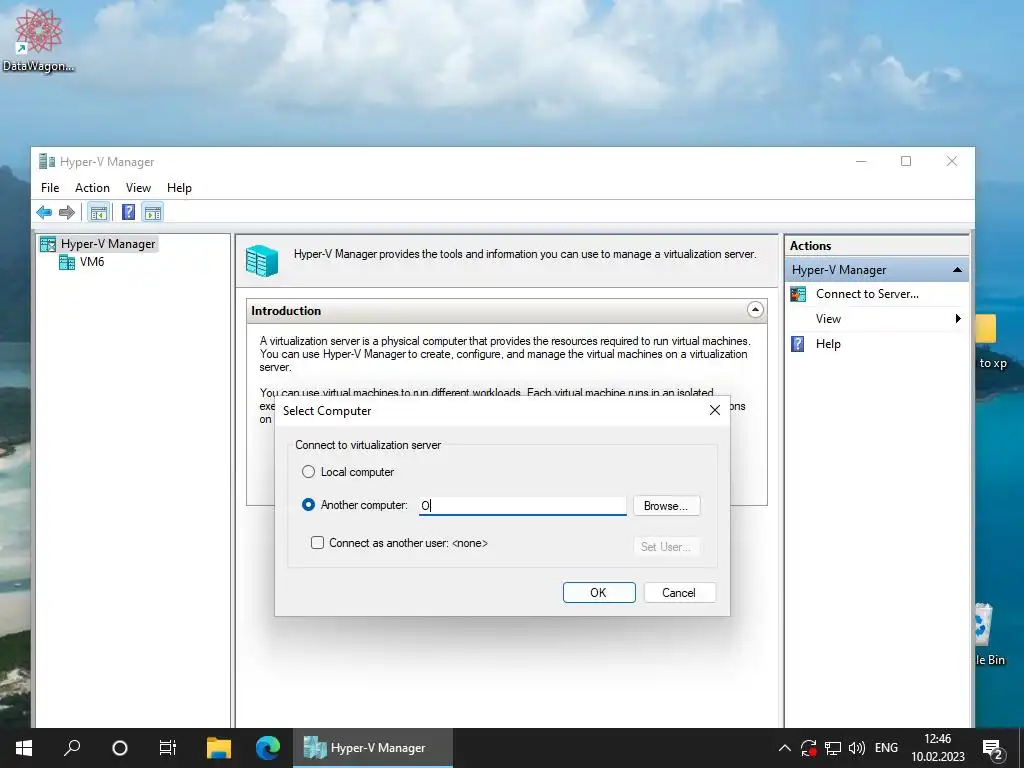
Task: Open the Action menu
Action: point(92,188)
